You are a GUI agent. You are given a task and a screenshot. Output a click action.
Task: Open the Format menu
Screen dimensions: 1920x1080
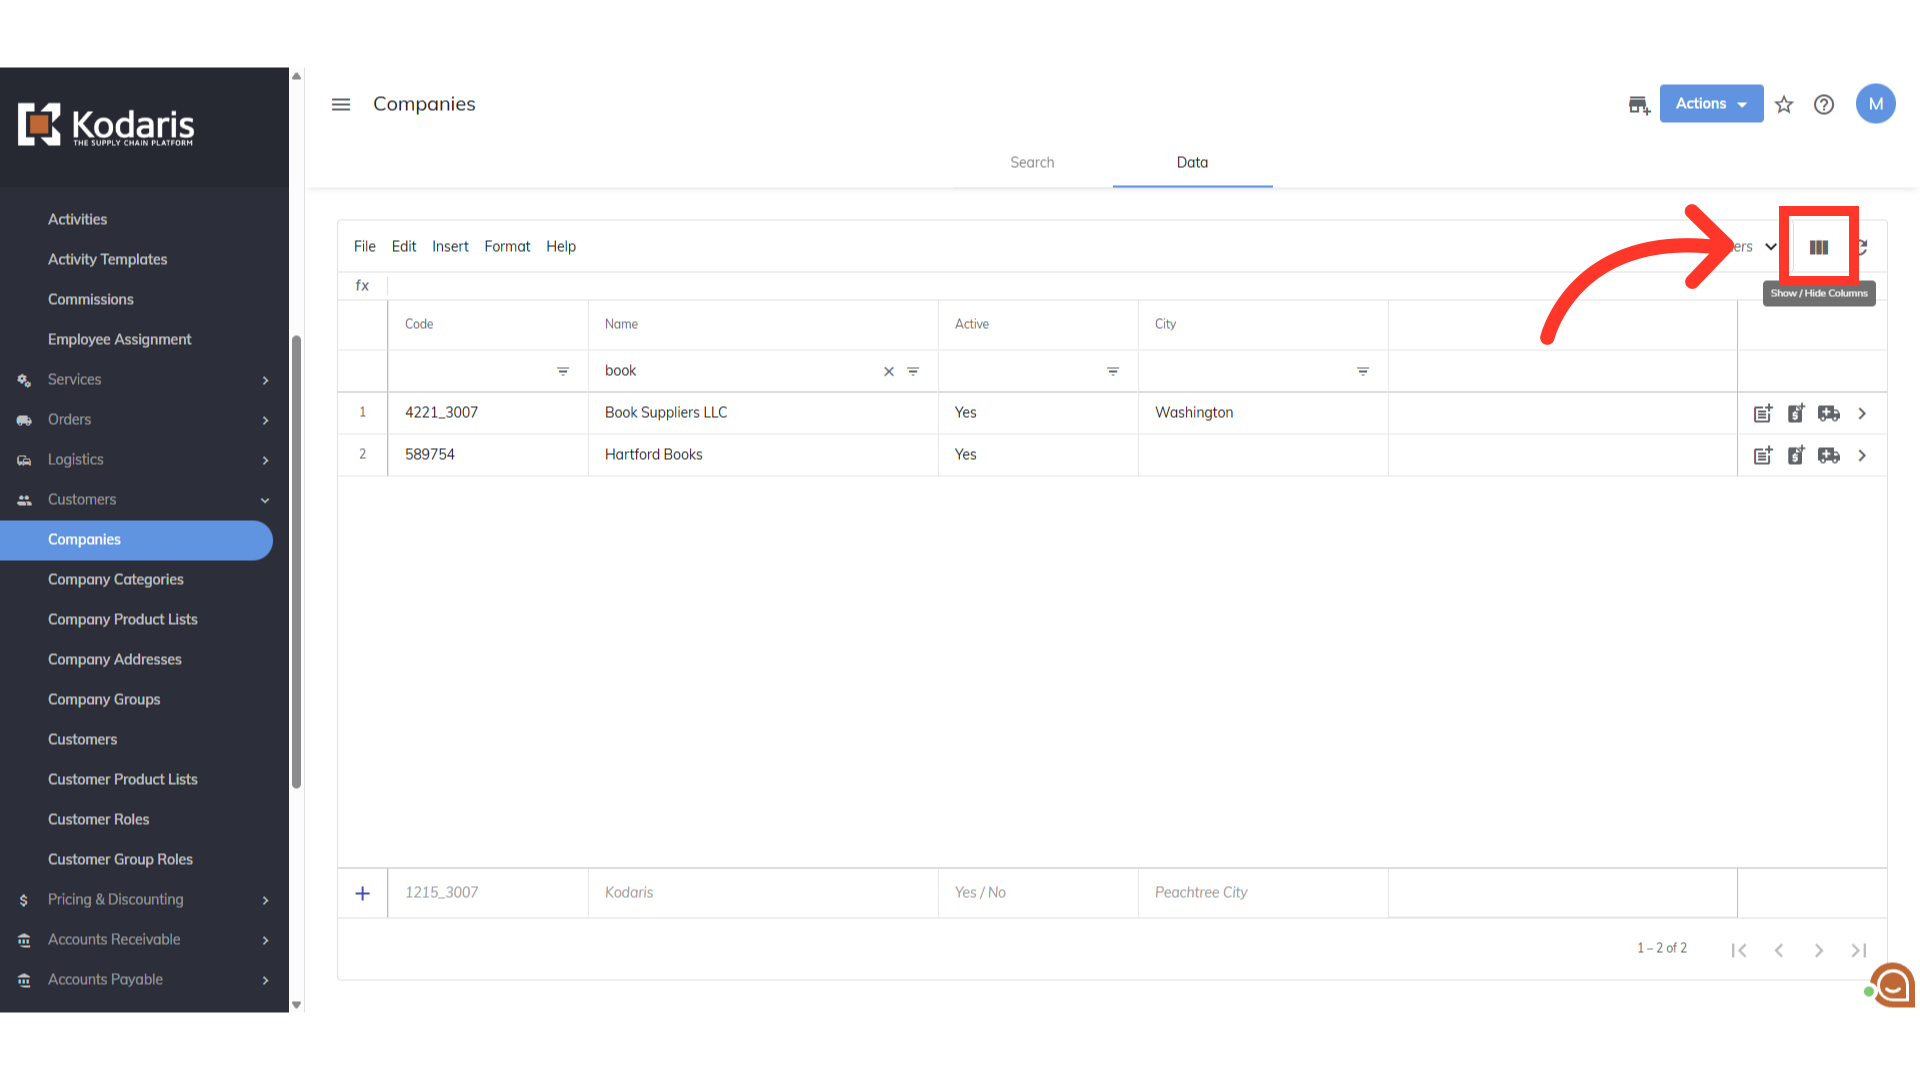[507, 246]
